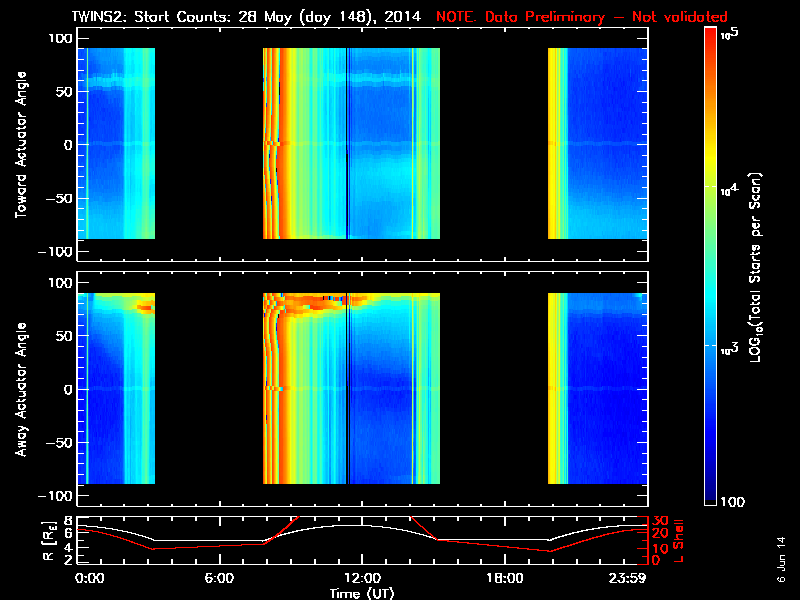Click the 0:00 time axis tick label
The height and width of the screenshot is (600, 800).
point(89,578)
